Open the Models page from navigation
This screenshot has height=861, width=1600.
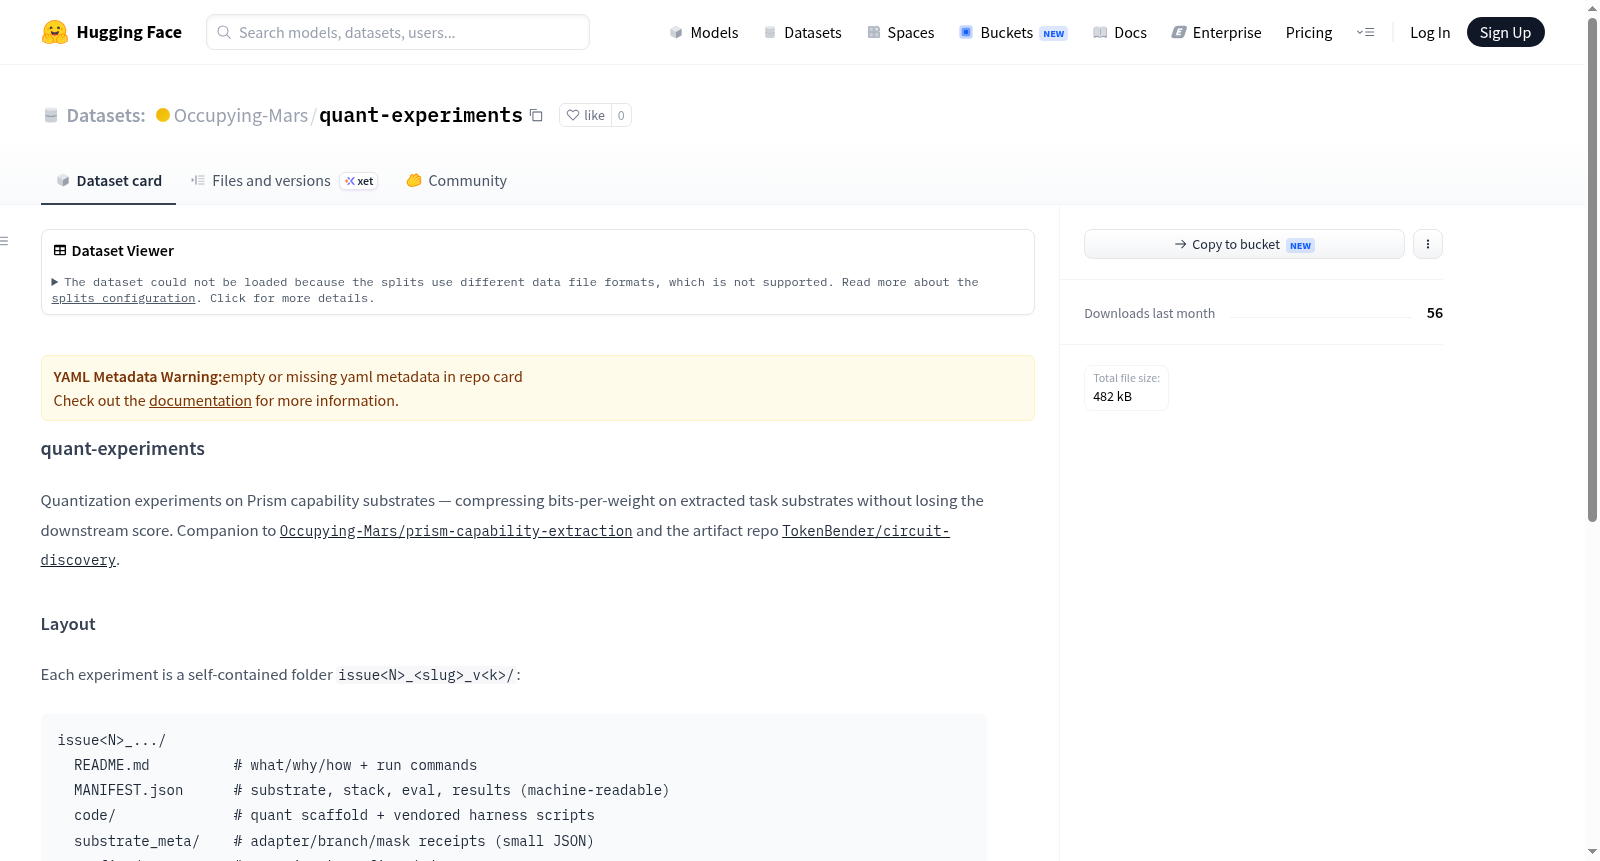(x=704, y=32)
